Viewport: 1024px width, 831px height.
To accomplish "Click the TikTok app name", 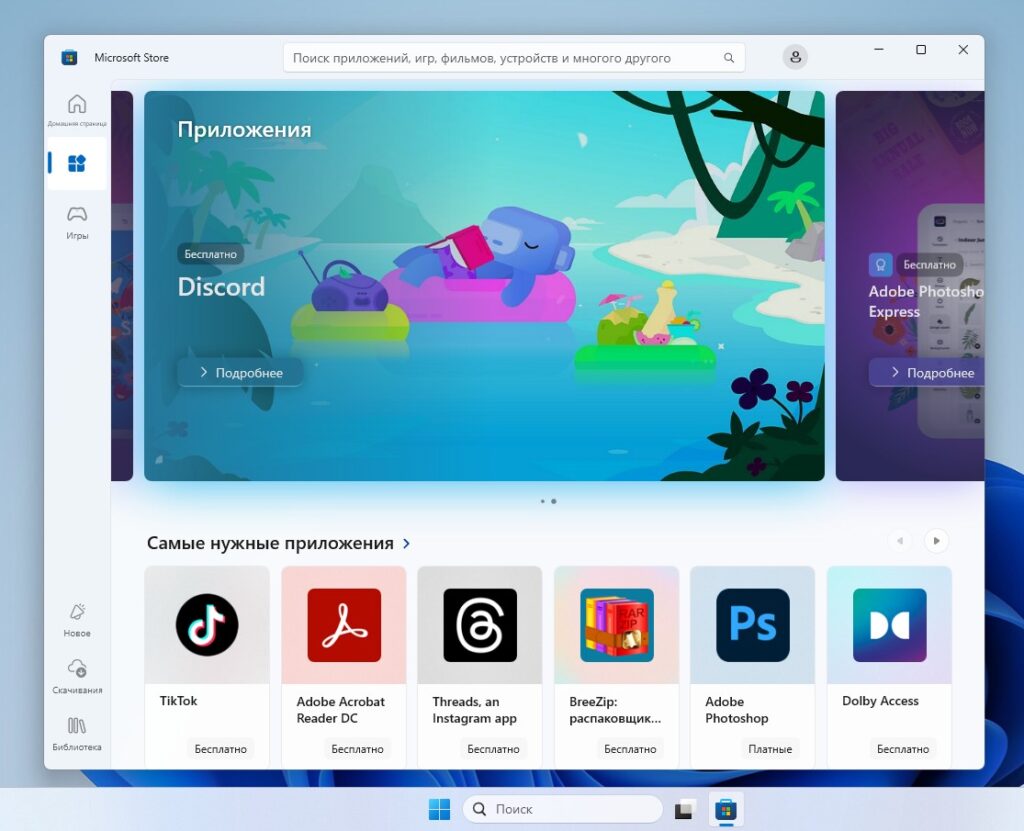I will pos(178,700).
